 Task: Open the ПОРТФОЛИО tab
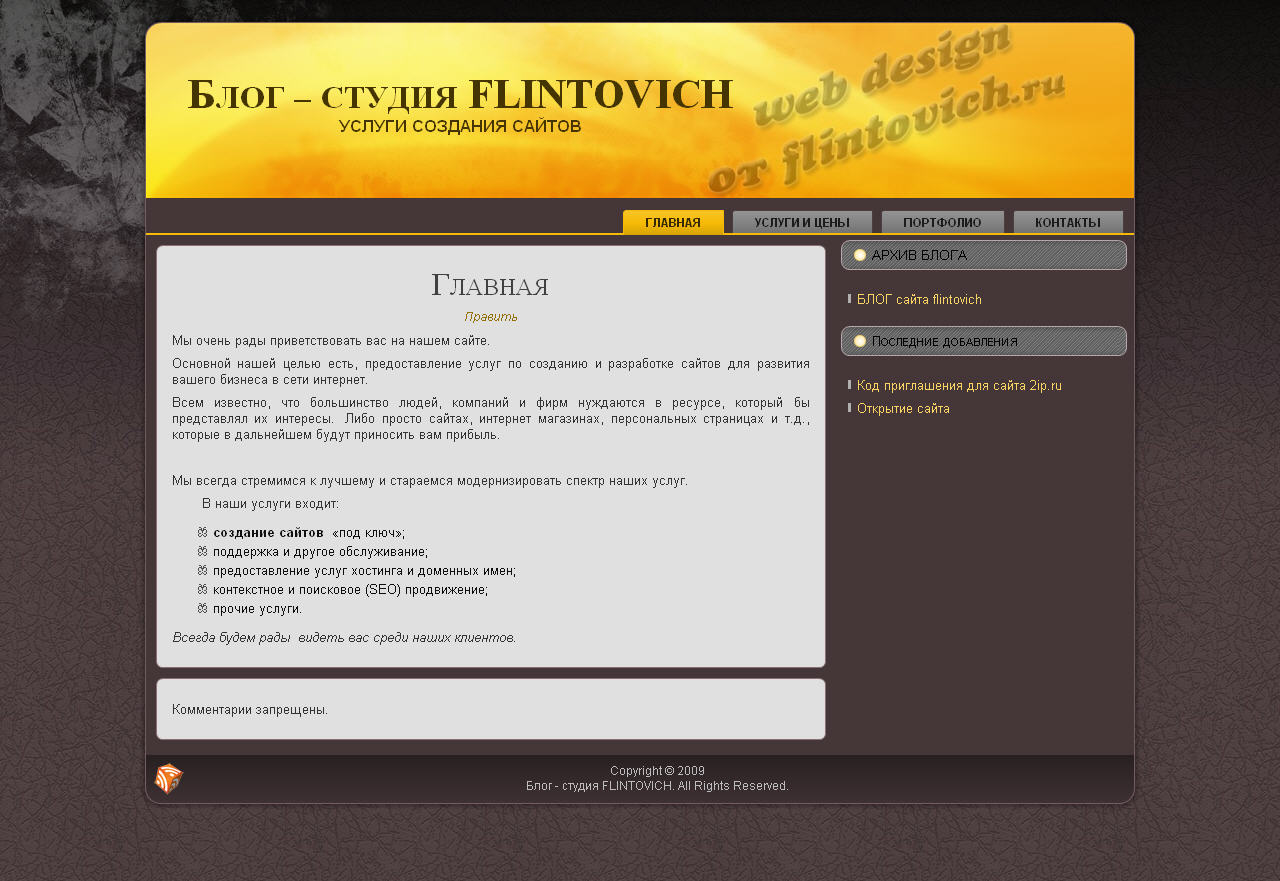942,221
